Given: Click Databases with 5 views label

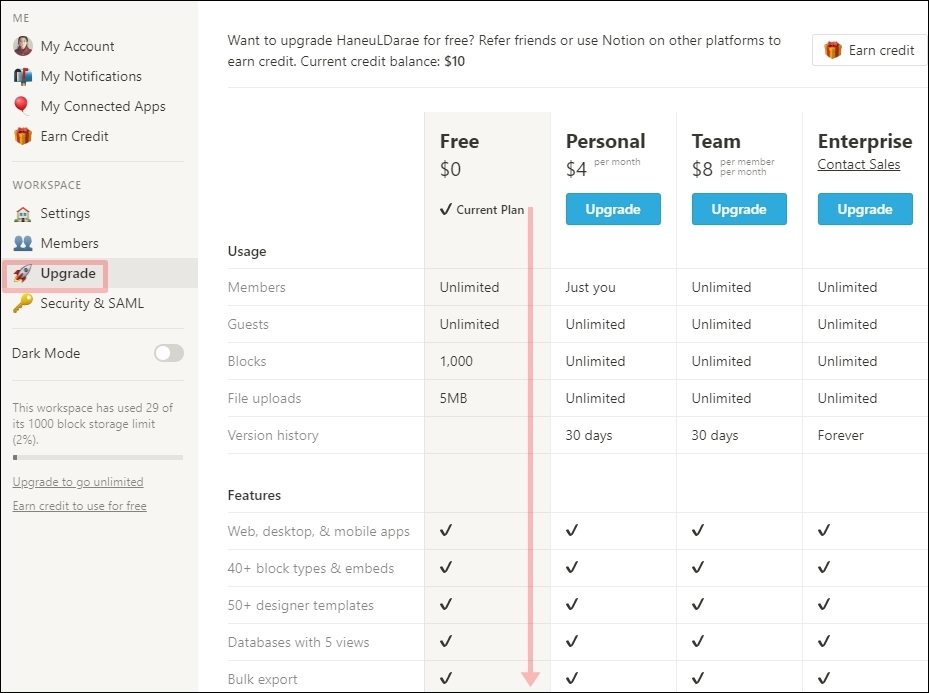Looking at the screenshot, I should tap(298, 642).
